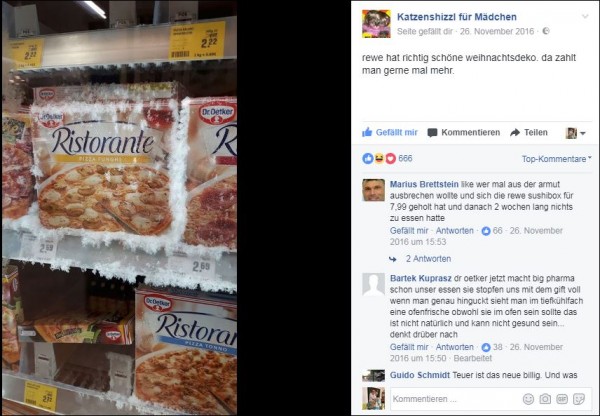Open the profile selector dropdown beside Teilen
This screenshot has height=416, width=600.
(x=576, y=133)
